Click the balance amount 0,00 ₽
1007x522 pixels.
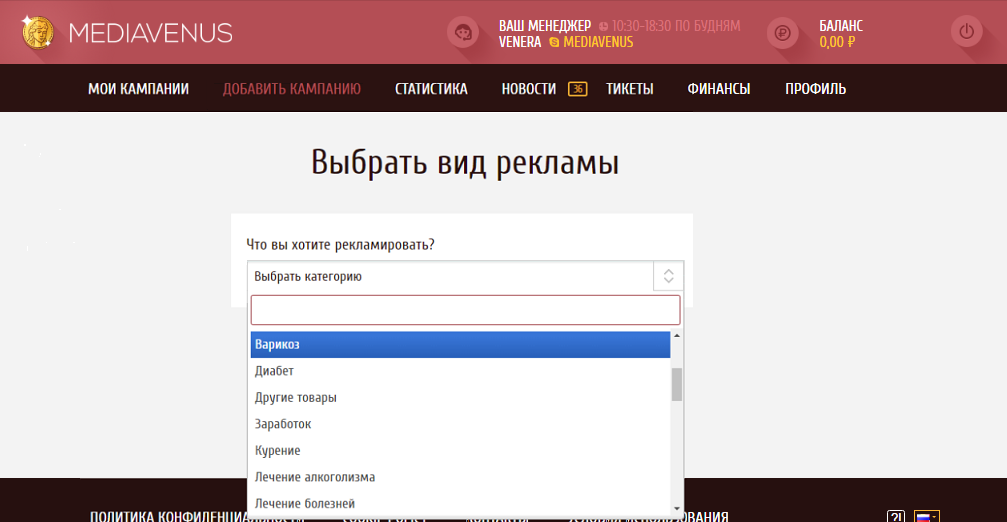(837, 42)
